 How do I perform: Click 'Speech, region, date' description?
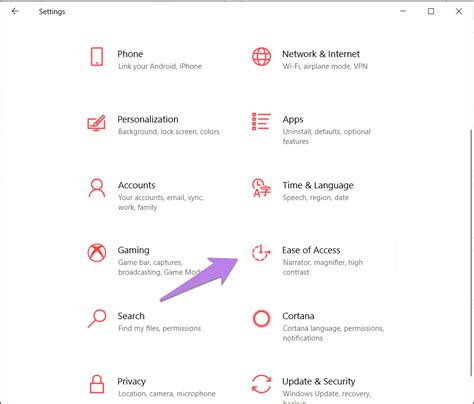(316, 198)
